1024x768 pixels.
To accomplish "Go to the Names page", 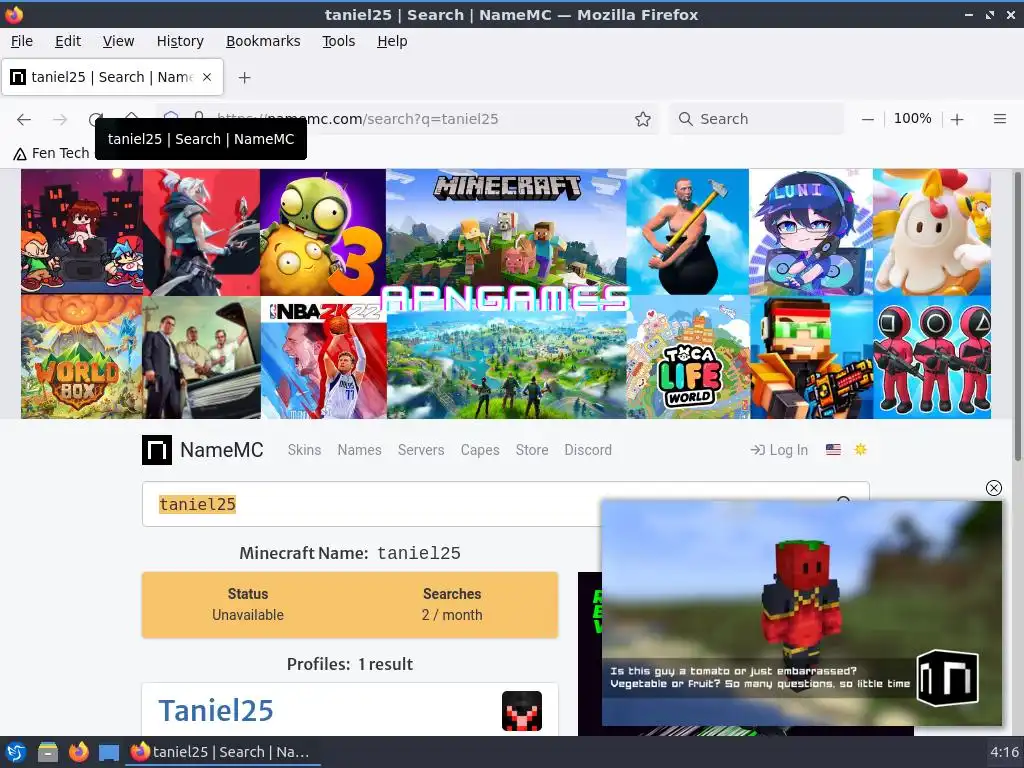I will coord(359,450).
